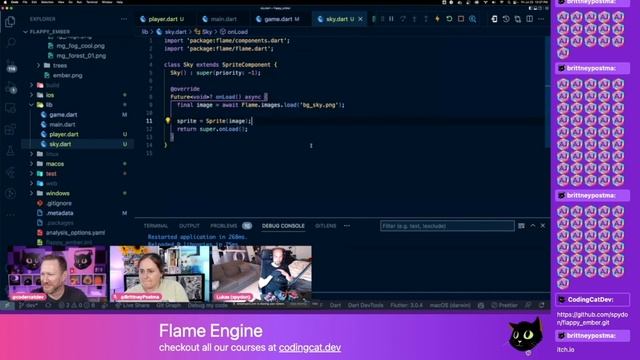Open the PROBLEMS panel tab
Screen dimensions: 640x360
231,226
